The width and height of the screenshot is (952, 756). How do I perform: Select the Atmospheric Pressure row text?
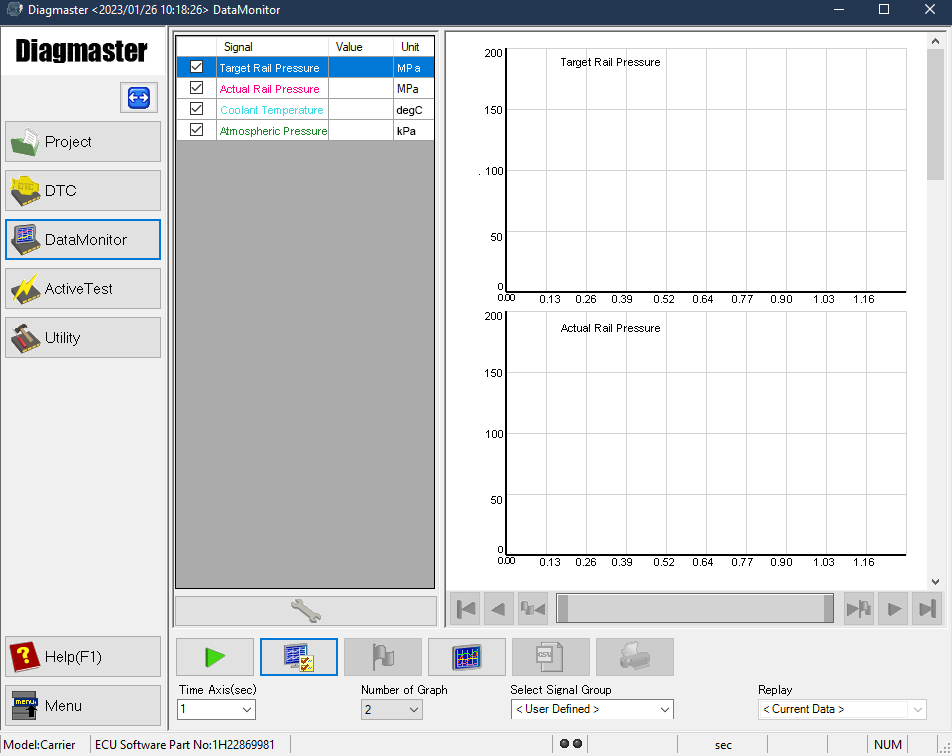(273, 131)
